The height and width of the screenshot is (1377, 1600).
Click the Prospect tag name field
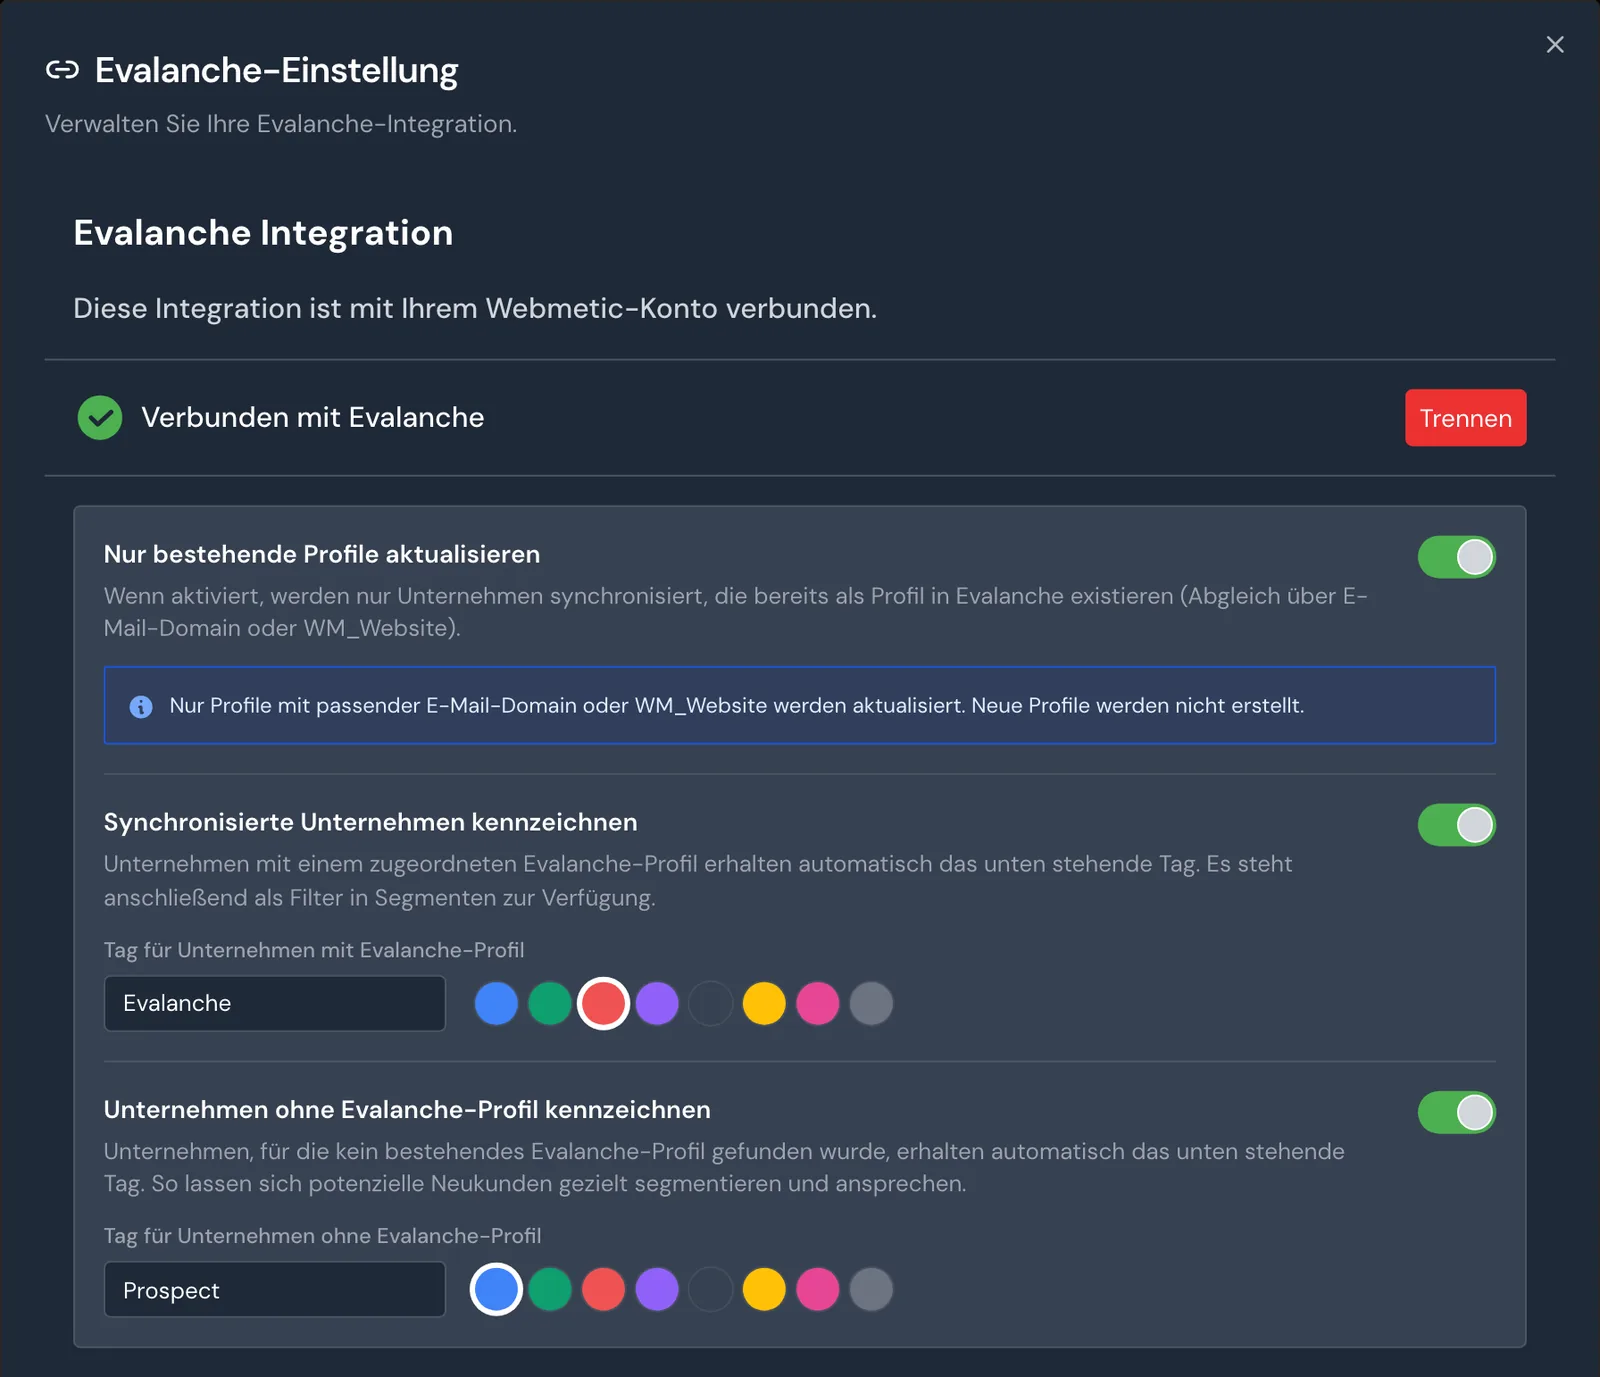click(x=275, y=1290)
